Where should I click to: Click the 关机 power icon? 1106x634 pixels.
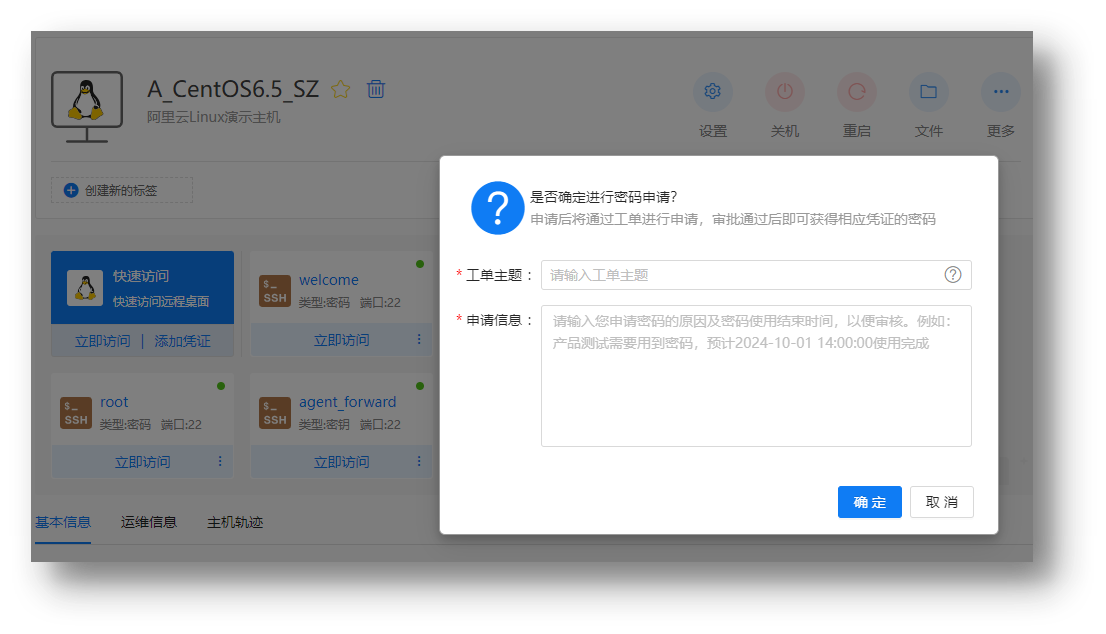785,92
